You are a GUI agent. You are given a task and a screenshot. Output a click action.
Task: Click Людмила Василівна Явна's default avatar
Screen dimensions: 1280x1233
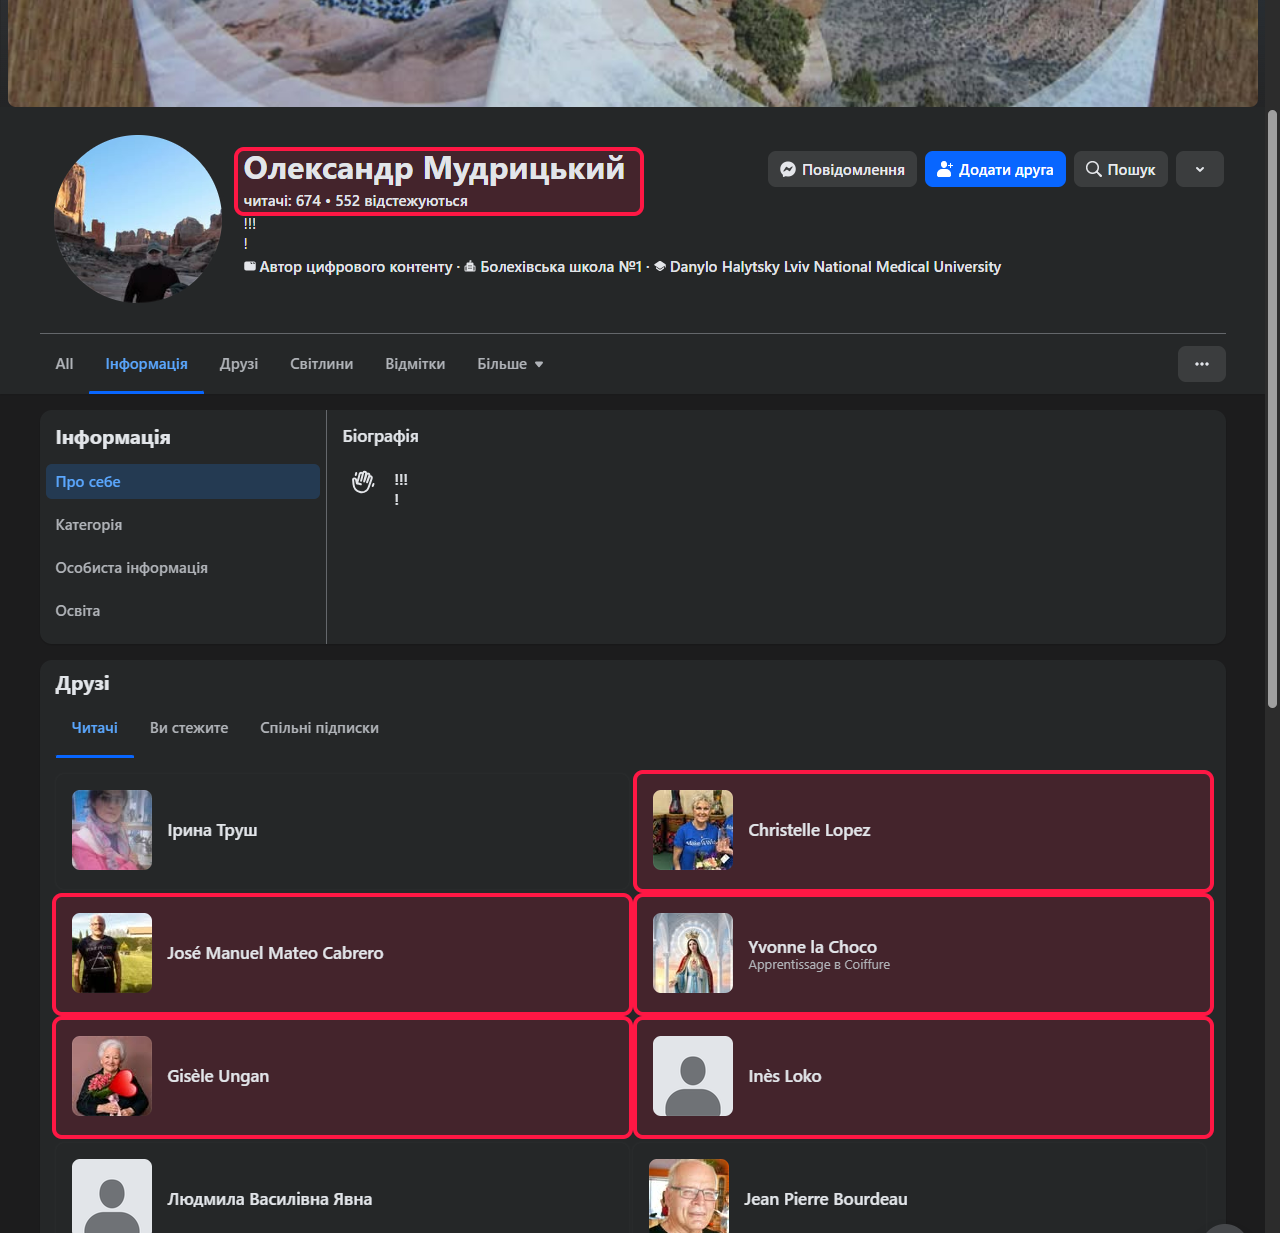click(x=112, y=1196)
